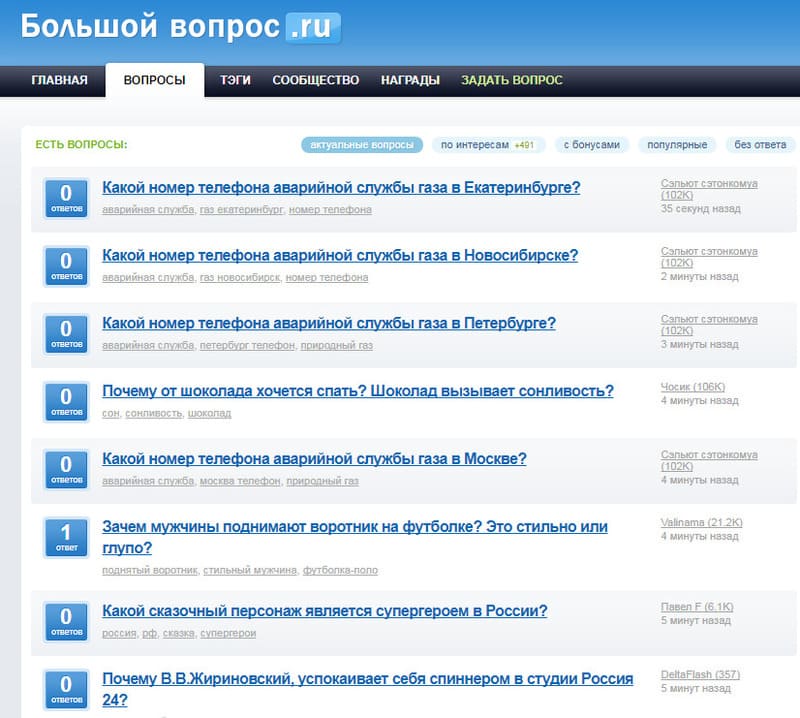
Task: Click ЗАДАТЬ ВОПРОС to ask a question
Action: tap(511, 81)
